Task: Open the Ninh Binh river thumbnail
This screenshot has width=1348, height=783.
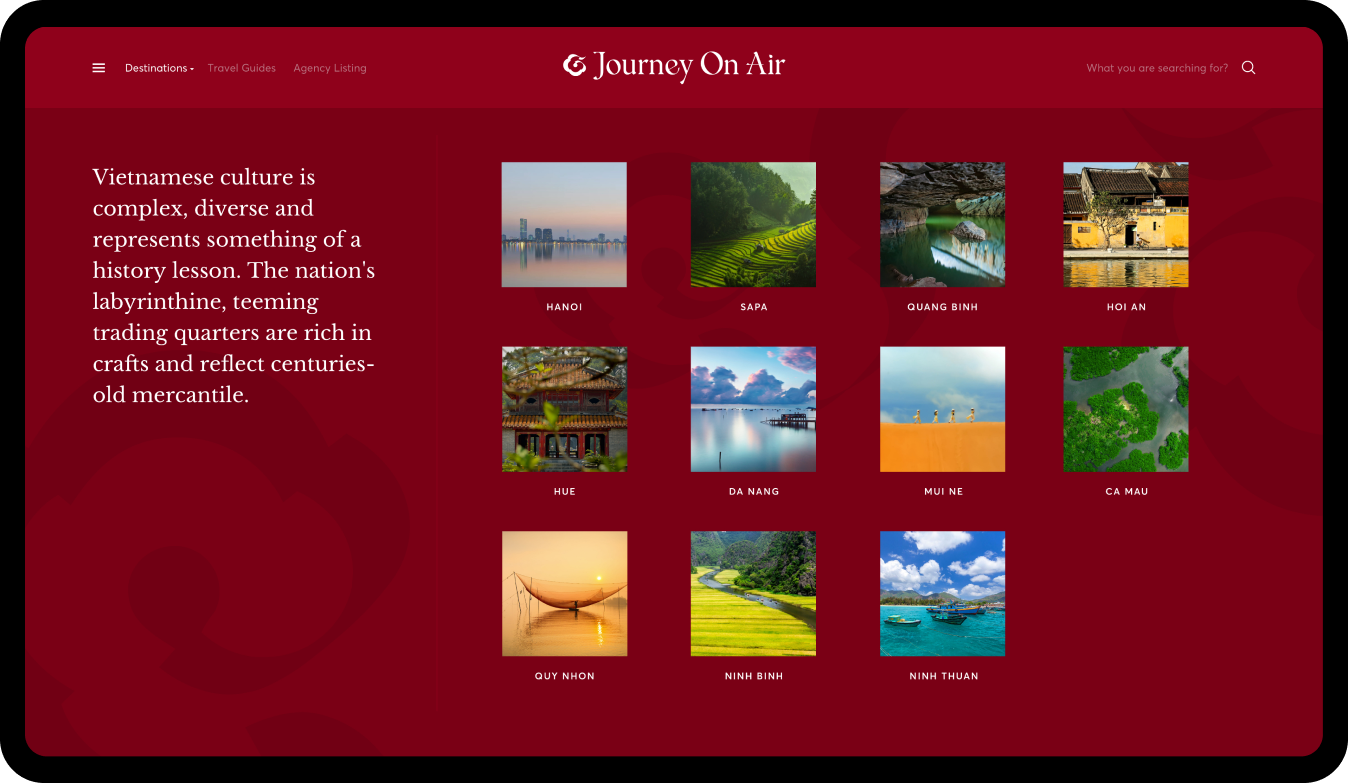Action: point(753,594)
